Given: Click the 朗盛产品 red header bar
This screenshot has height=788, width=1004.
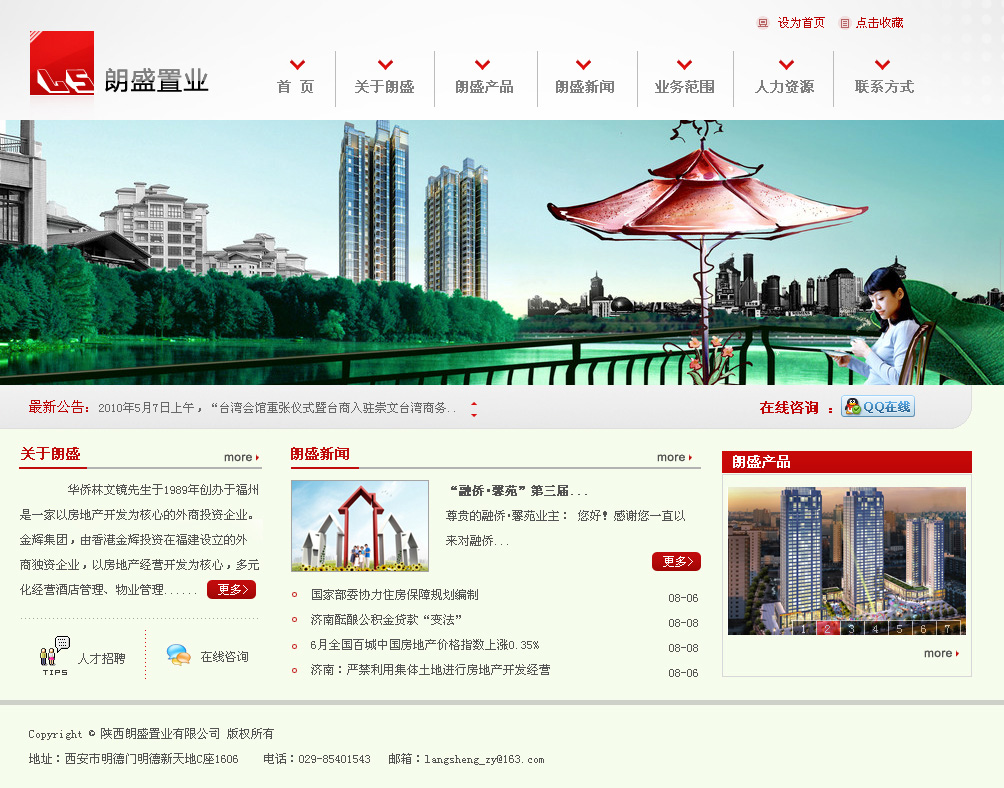Looking at the screenshot, I should point(846,462).
